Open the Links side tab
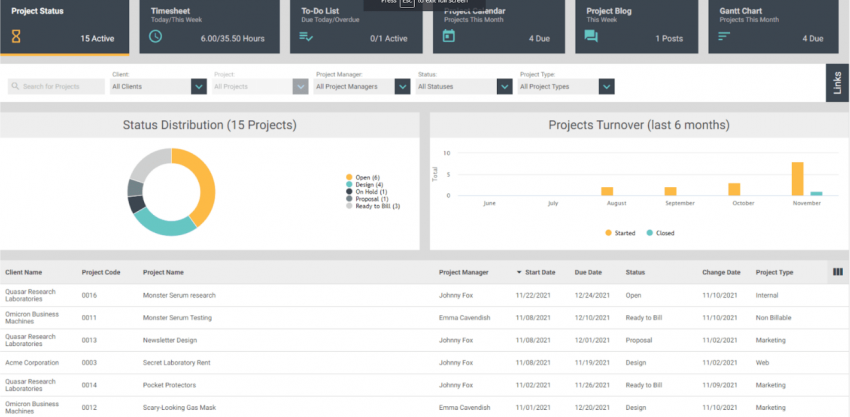Screen dimensions: 850x417 (x=837, y=84)
